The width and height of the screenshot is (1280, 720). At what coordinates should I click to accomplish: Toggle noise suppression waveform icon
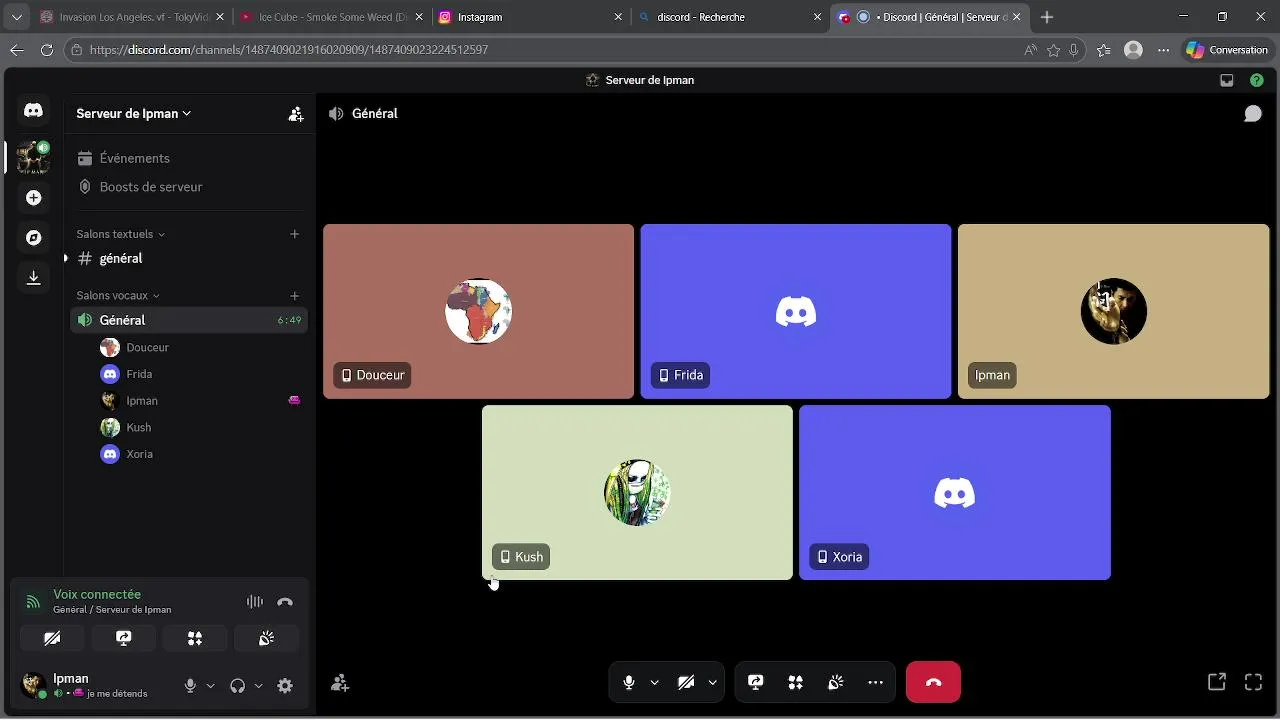[x=255, y=602]
